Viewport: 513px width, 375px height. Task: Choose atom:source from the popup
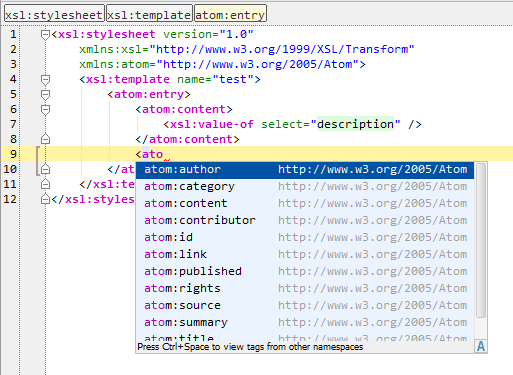pyautogui.click(x=305, y=306)
